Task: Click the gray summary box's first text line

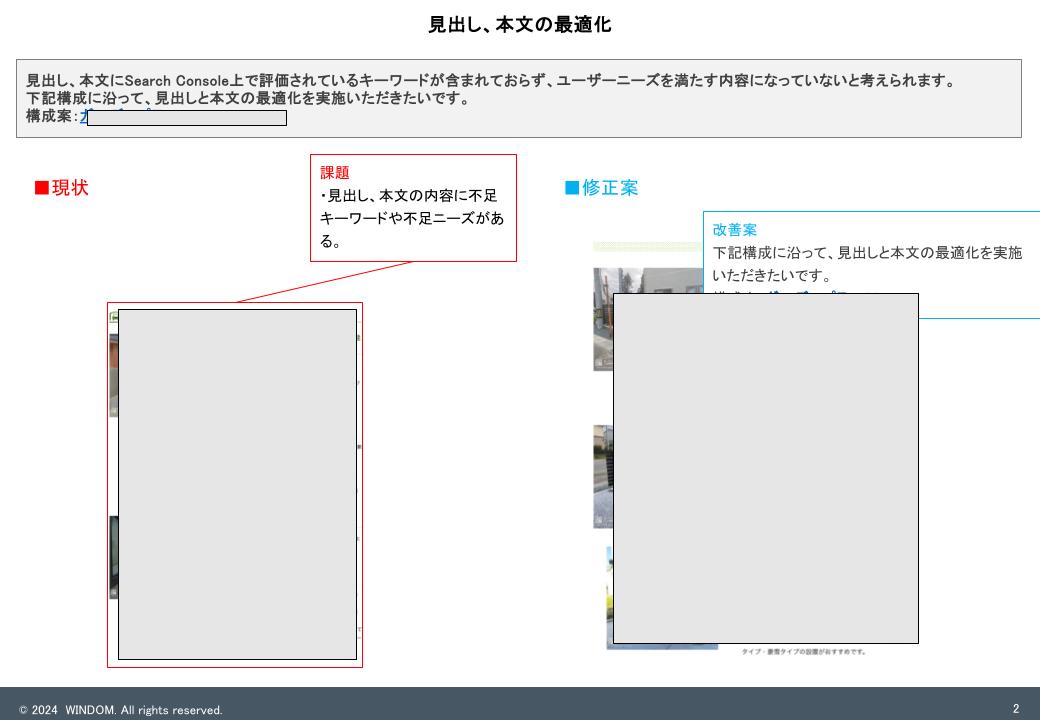Action: [x=490, y=81]
